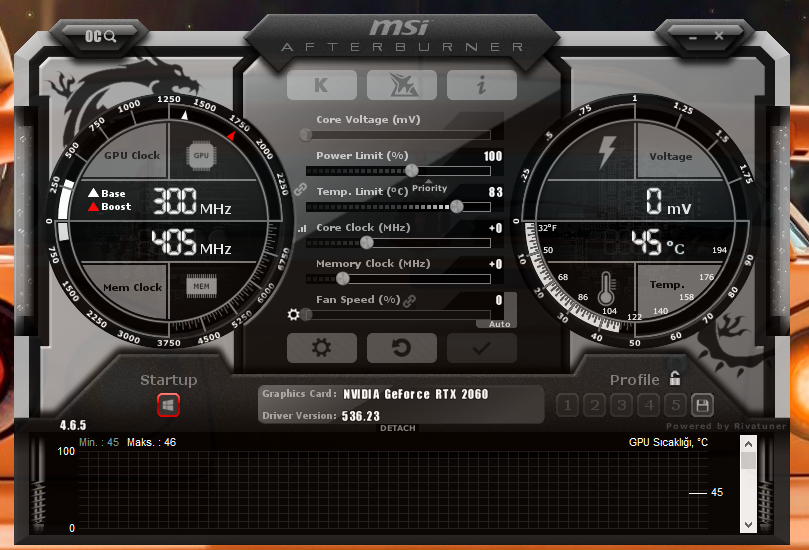Click the driver version 536.23 text
Screen dimensions: 809x550
click(x=361, y=416)
